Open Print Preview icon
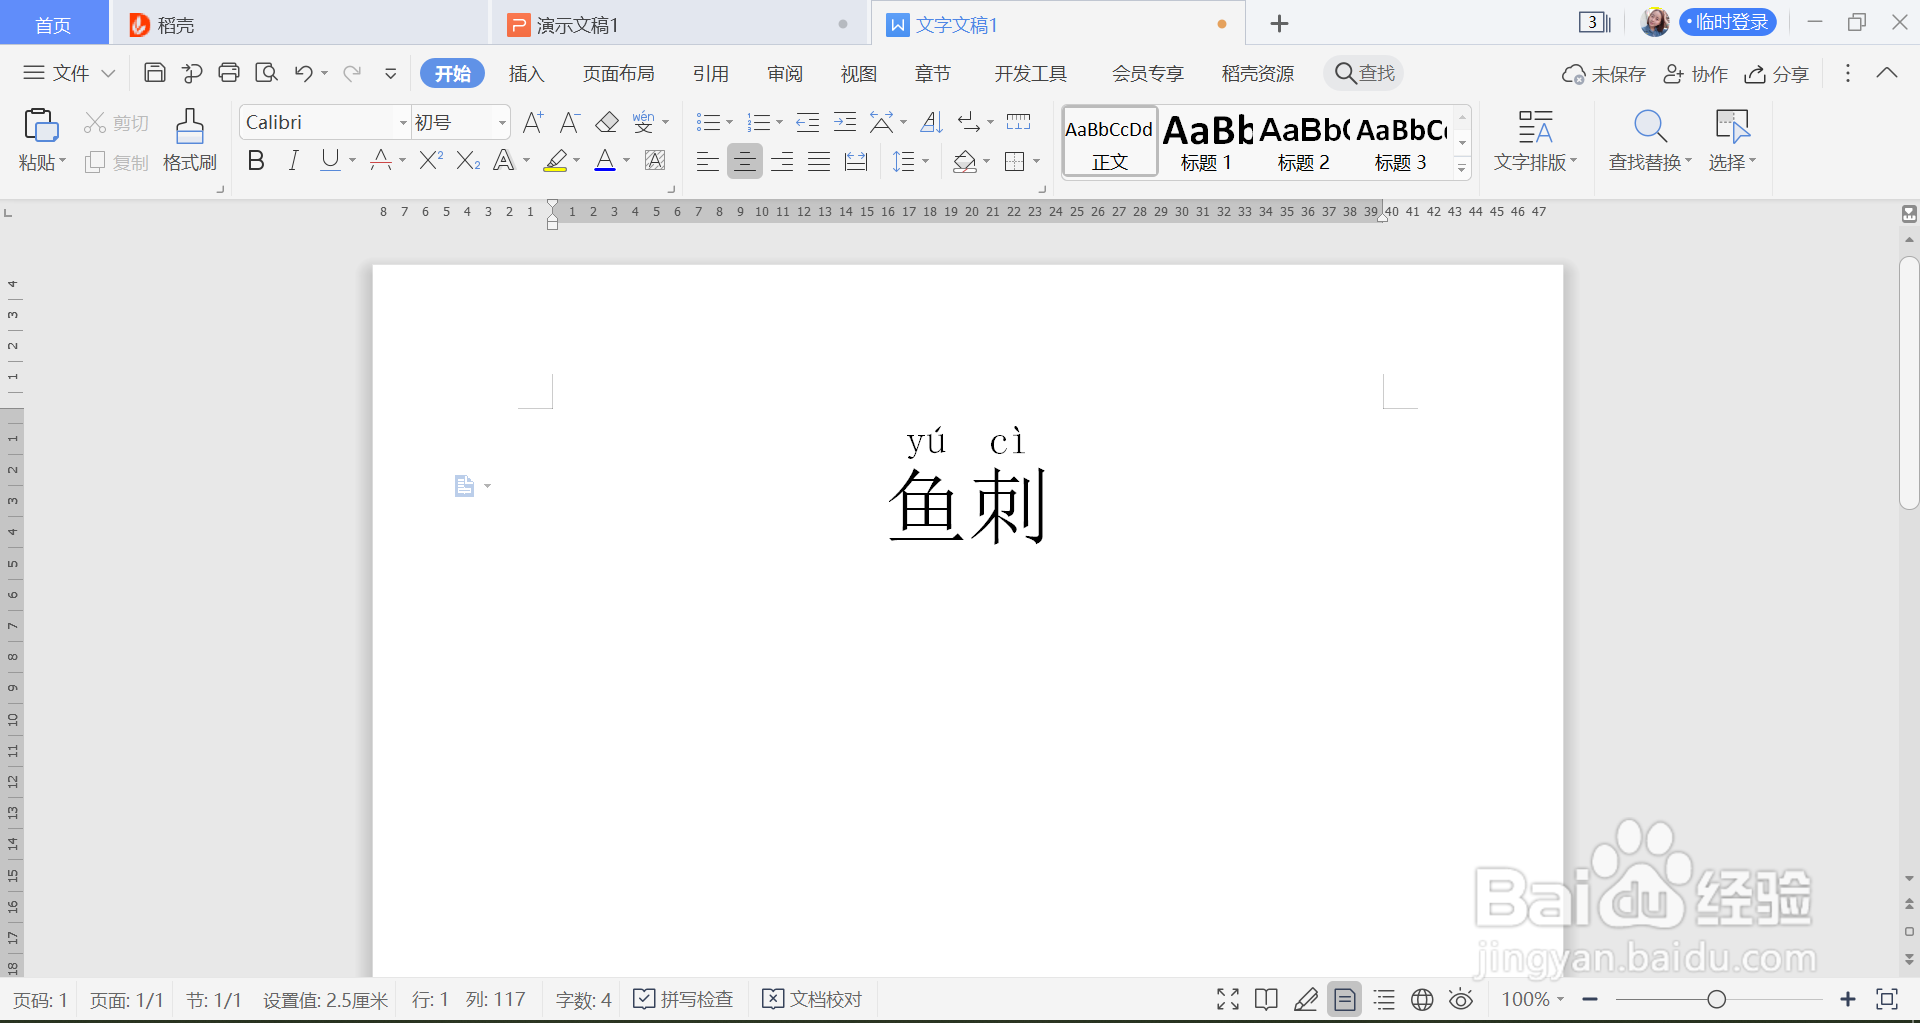1920x1023 pixels. coord(266,73)
